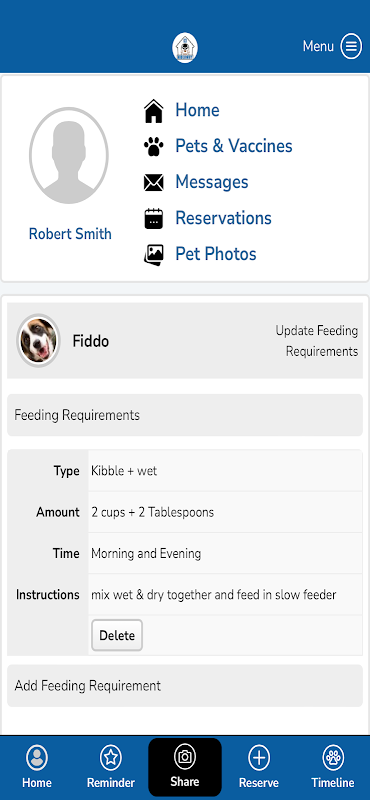The width and height of the screenshot is (370, 800).
Task: Open the Pets & Vaccines link
Action: (x=234, y=146)
